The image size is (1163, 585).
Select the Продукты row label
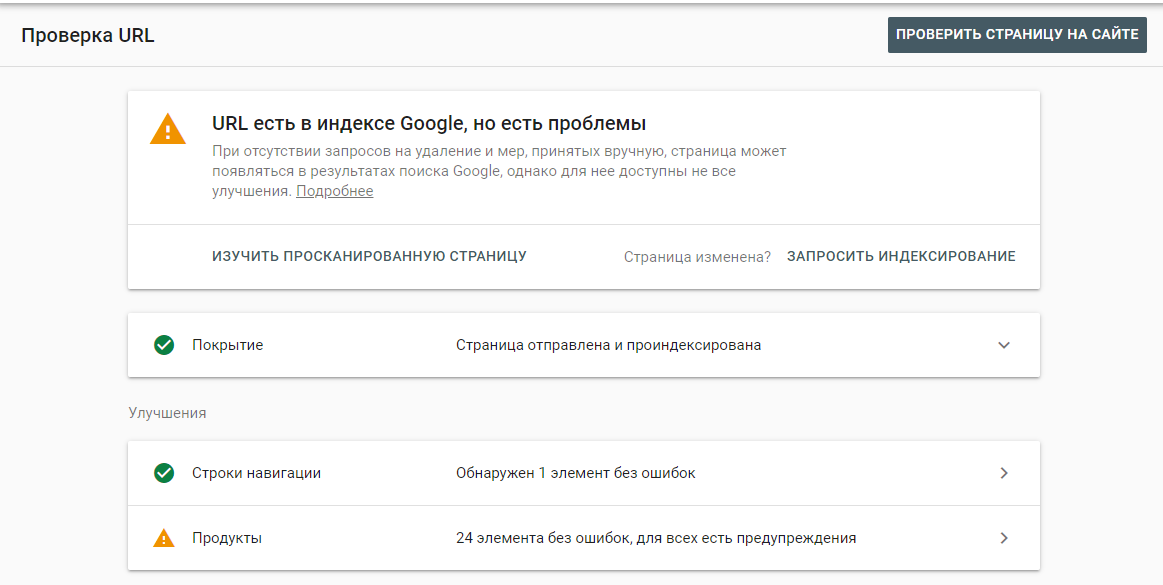click(x=227, y=538)
